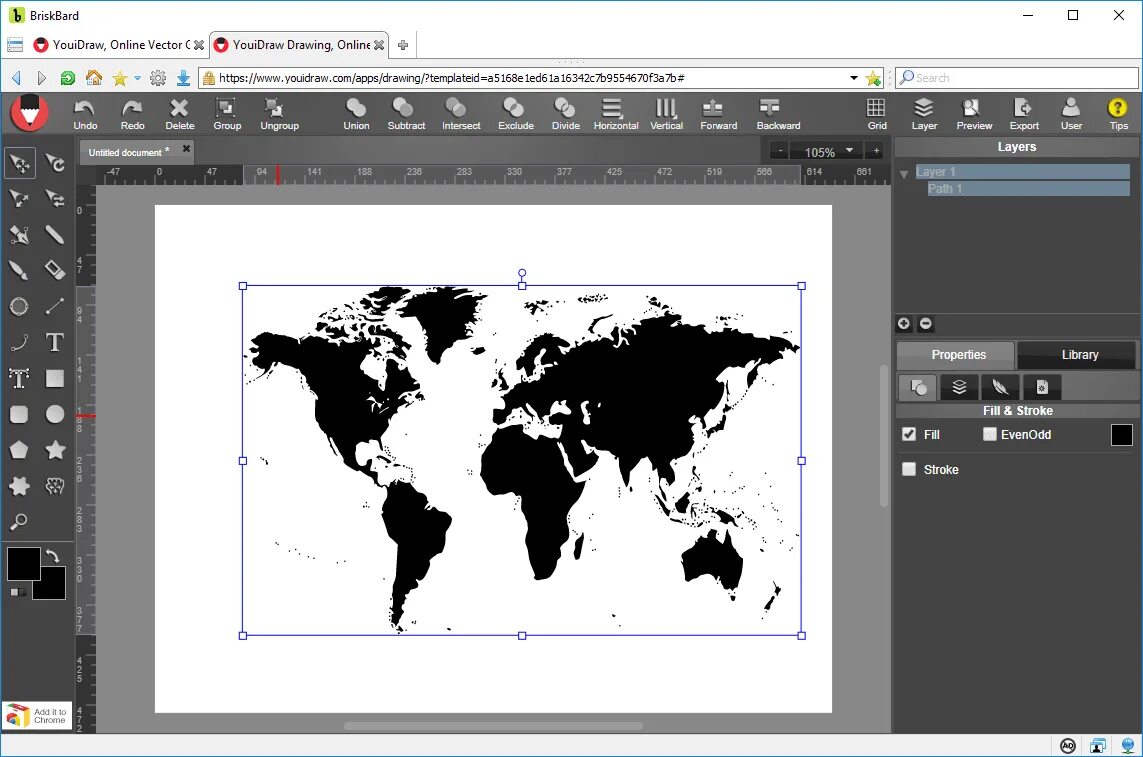This screenshot has width=1143, height=757.
Task: Enable the EvenOdd checkbox
Action: (x=989, y=434)
